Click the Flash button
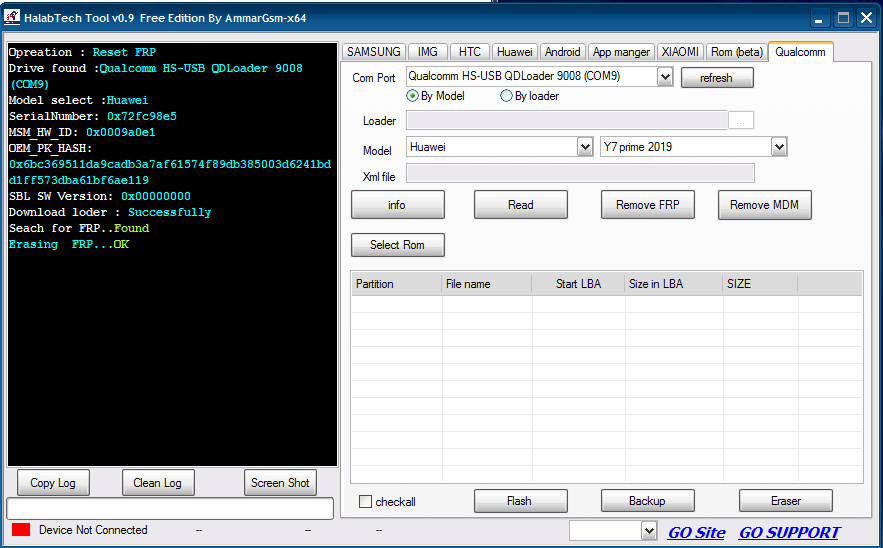Viewport: 883px width, 548px height. (x=520, y=501)
